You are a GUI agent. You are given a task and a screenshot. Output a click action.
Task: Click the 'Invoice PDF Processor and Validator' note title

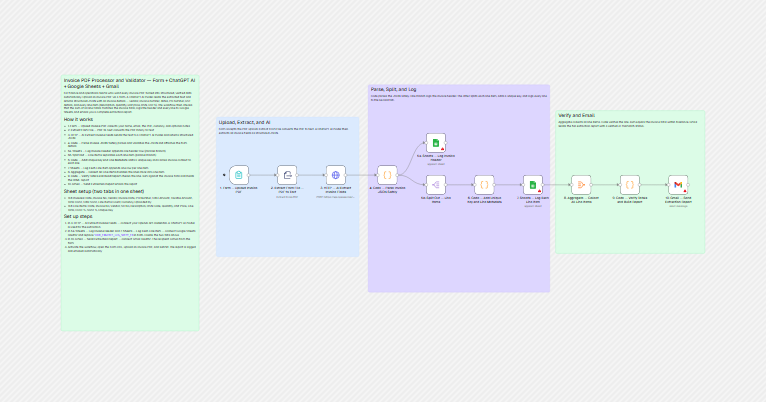[x=129, y=83]
